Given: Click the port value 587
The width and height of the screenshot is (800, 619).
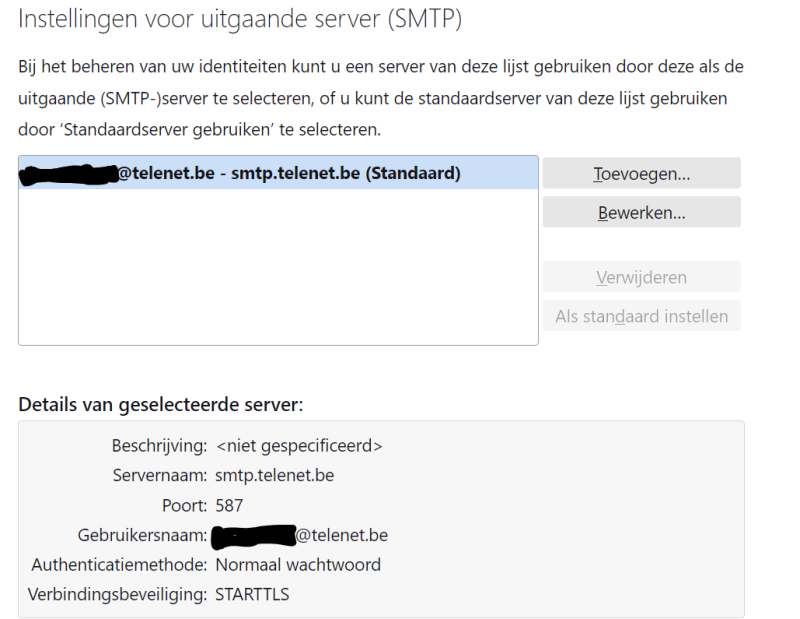Looking at the screenshot, I should coord(229,505).
